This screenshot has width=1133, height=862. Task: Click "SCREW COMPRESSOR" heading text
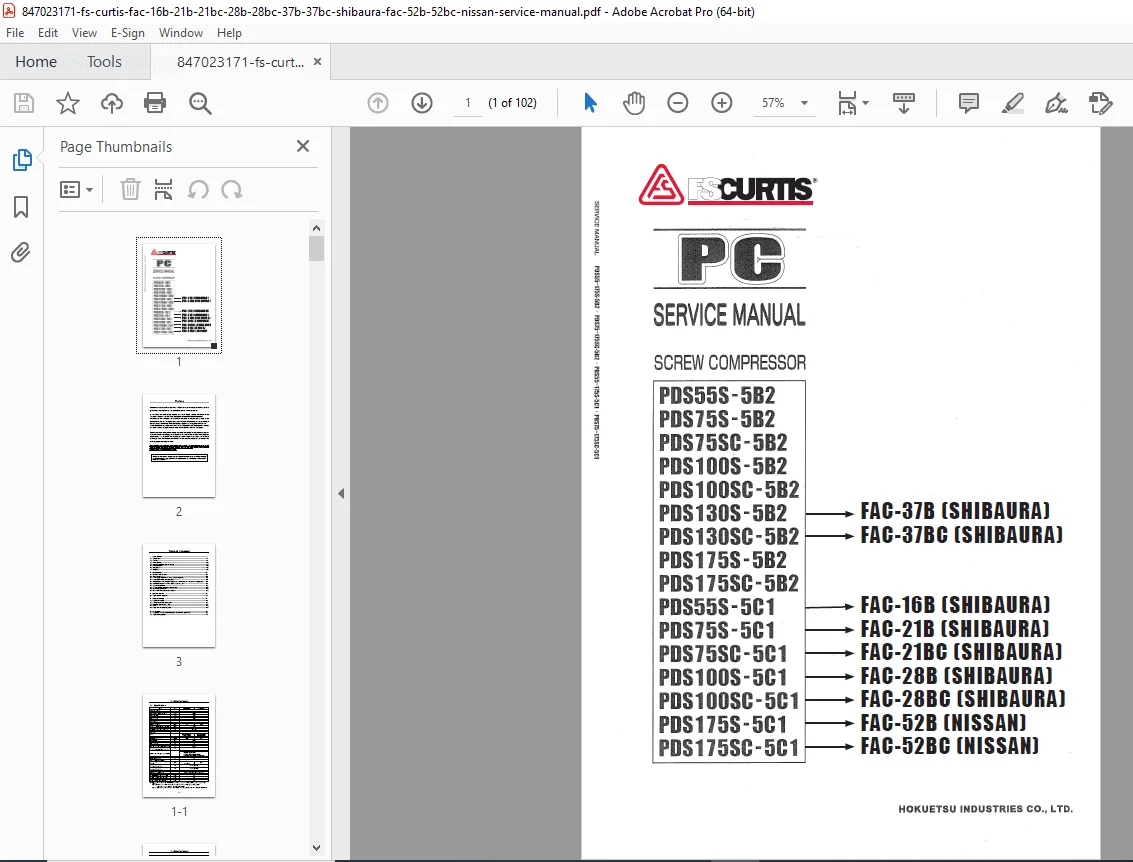[730, 363]
